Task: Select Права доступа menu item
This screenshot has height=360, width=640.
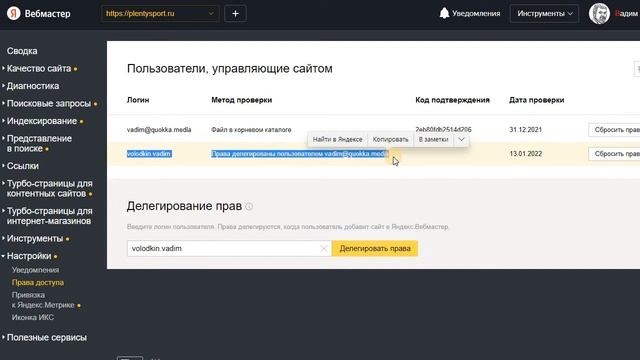Action: point(38,282)
